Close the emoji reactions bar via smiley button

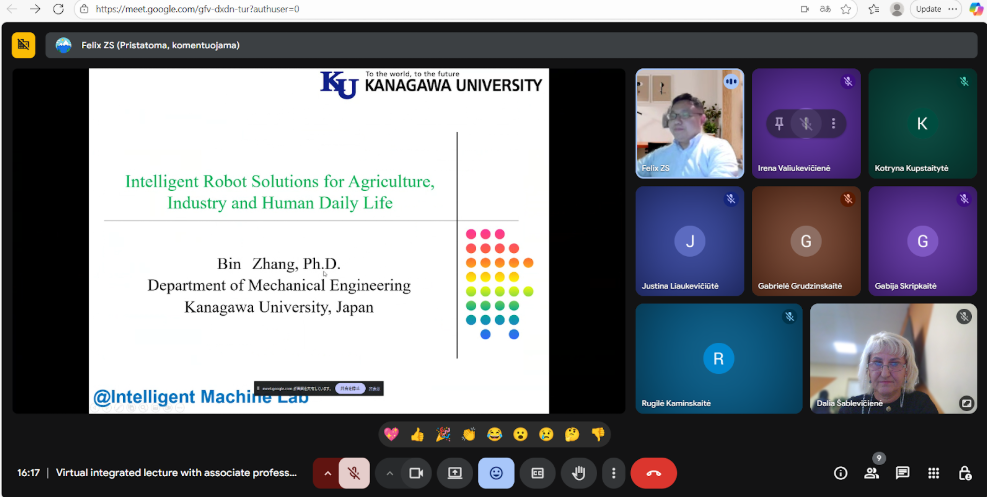pyautogui.click(x=496, y=473)
